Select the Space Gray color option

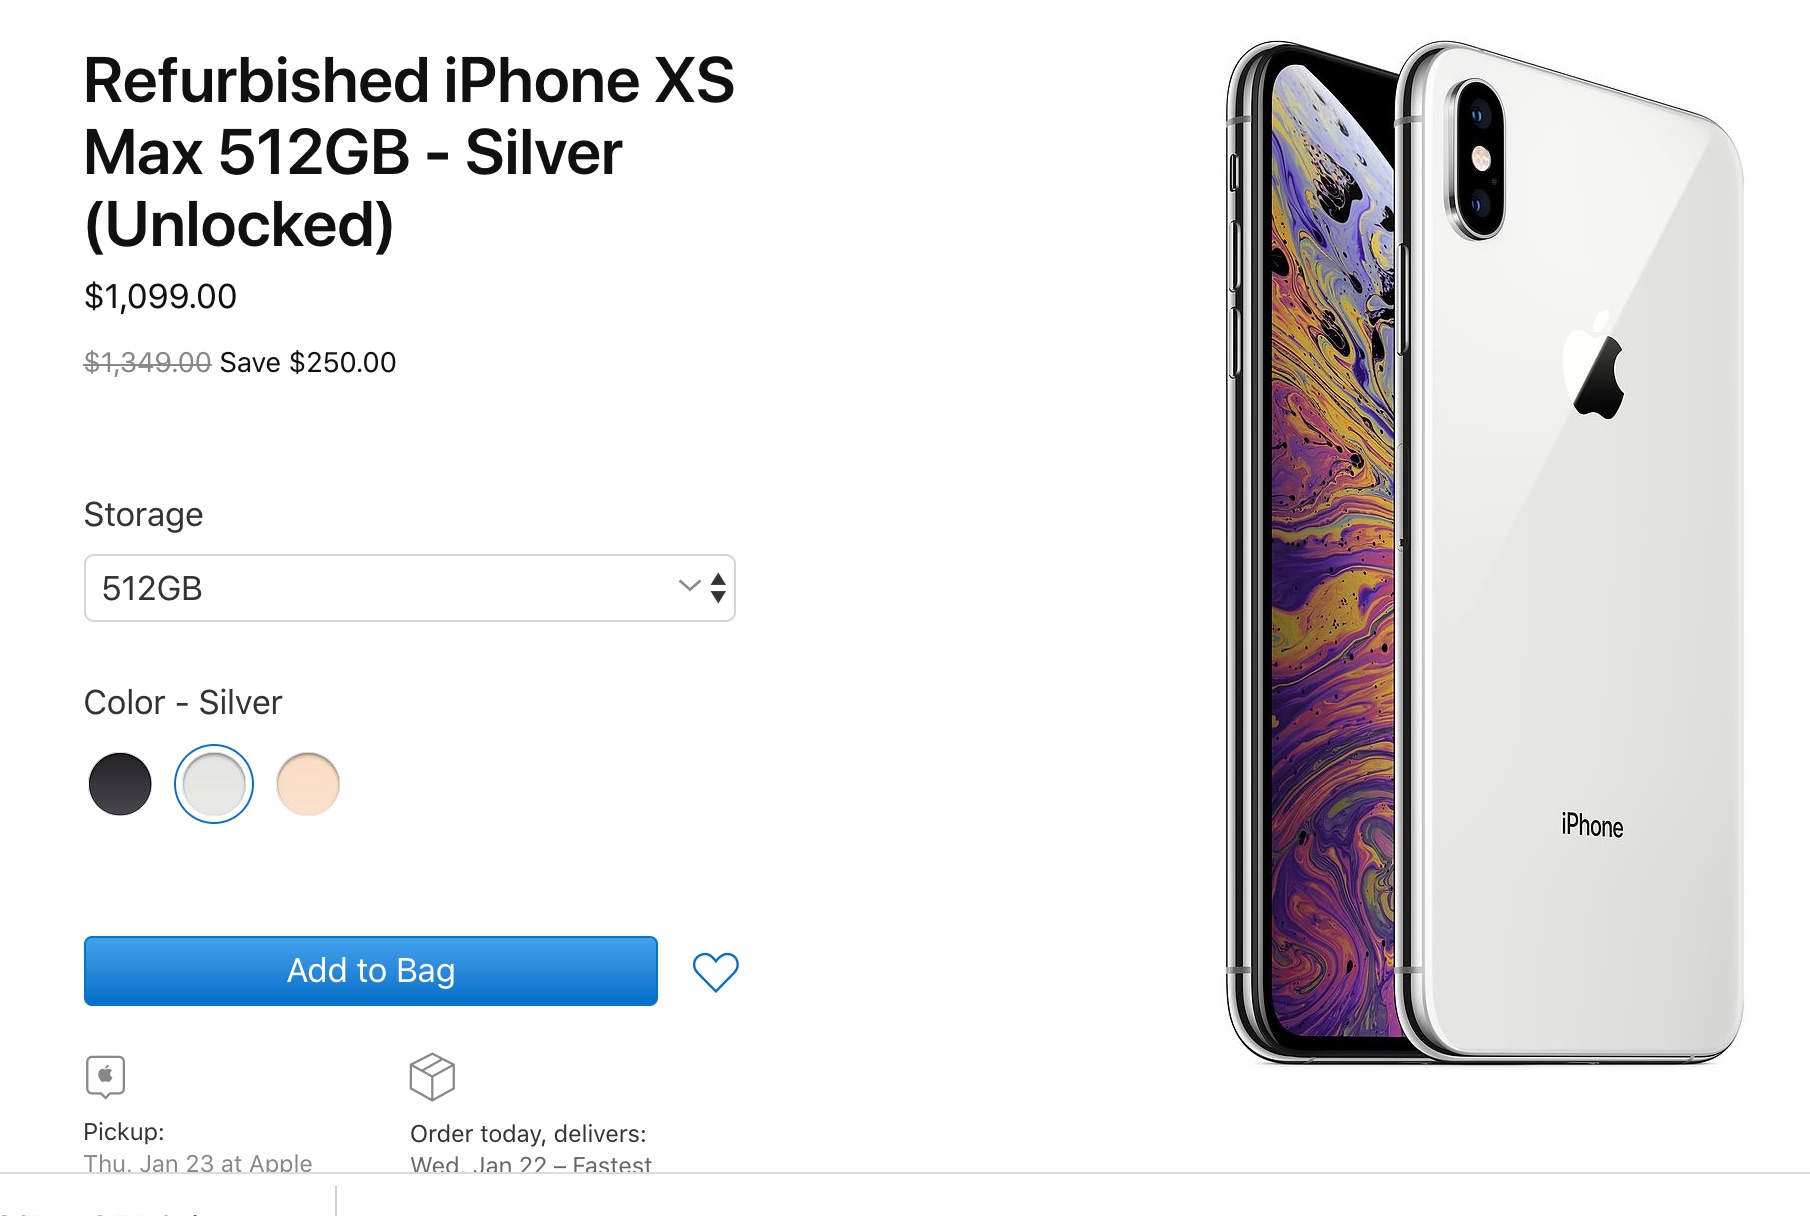pos(120,784)
